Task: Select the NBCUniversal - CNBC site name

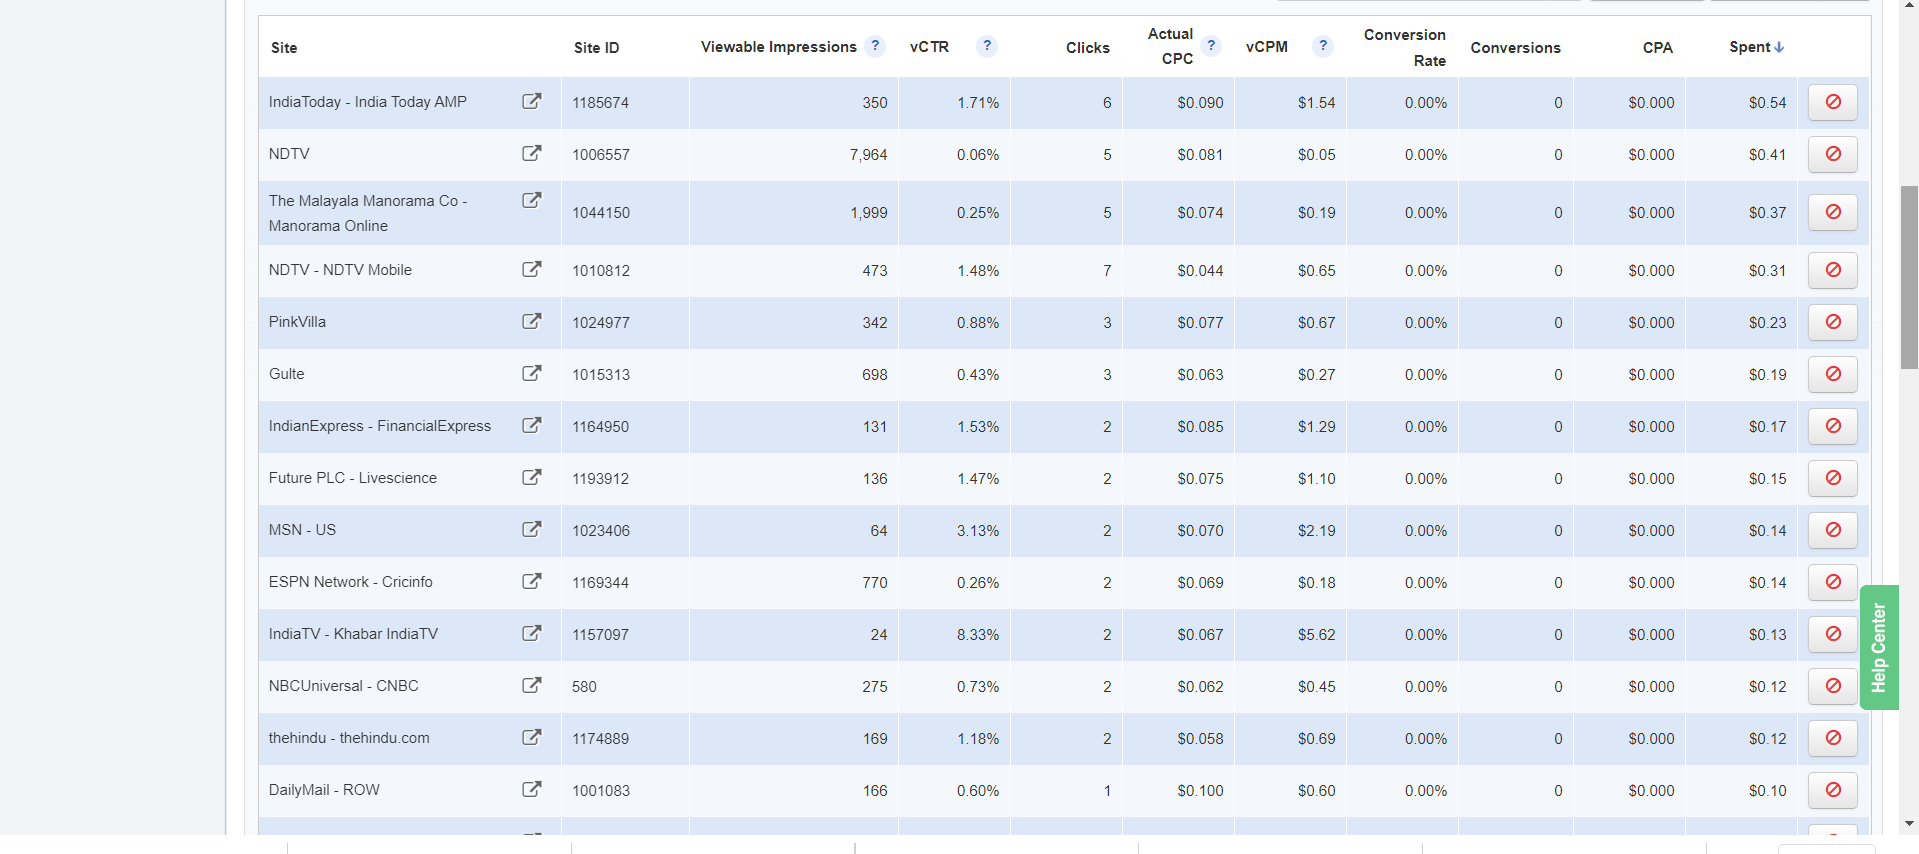Action: coord(343,686)
